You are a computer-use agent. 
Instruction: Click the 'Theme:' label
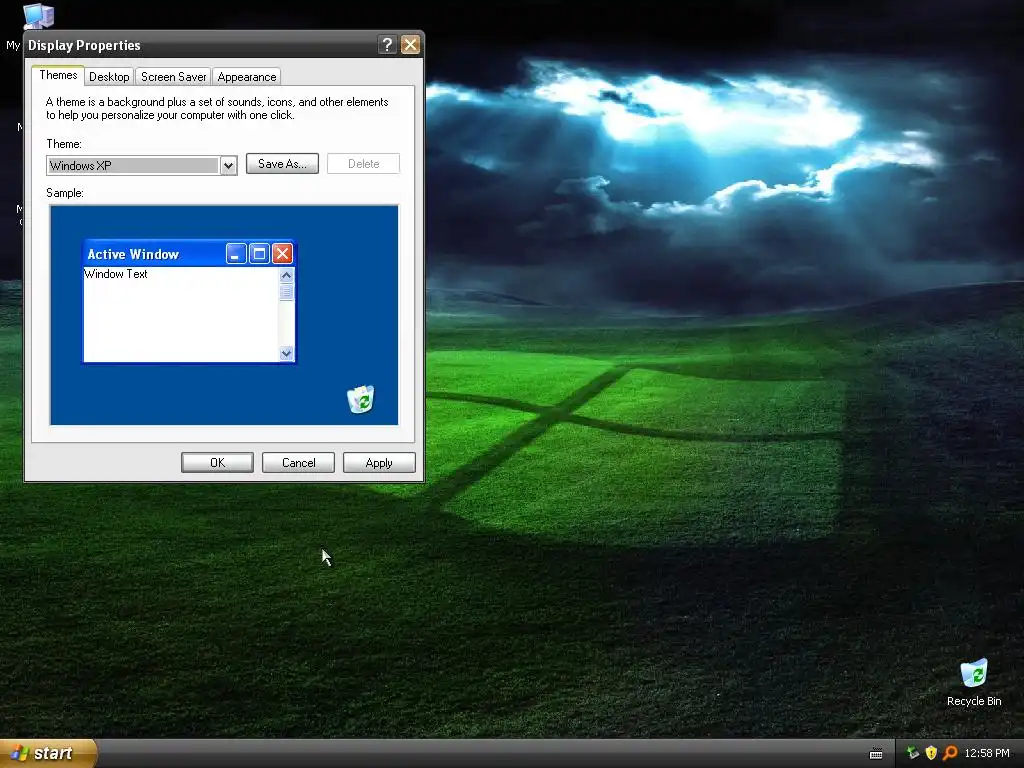64,144
